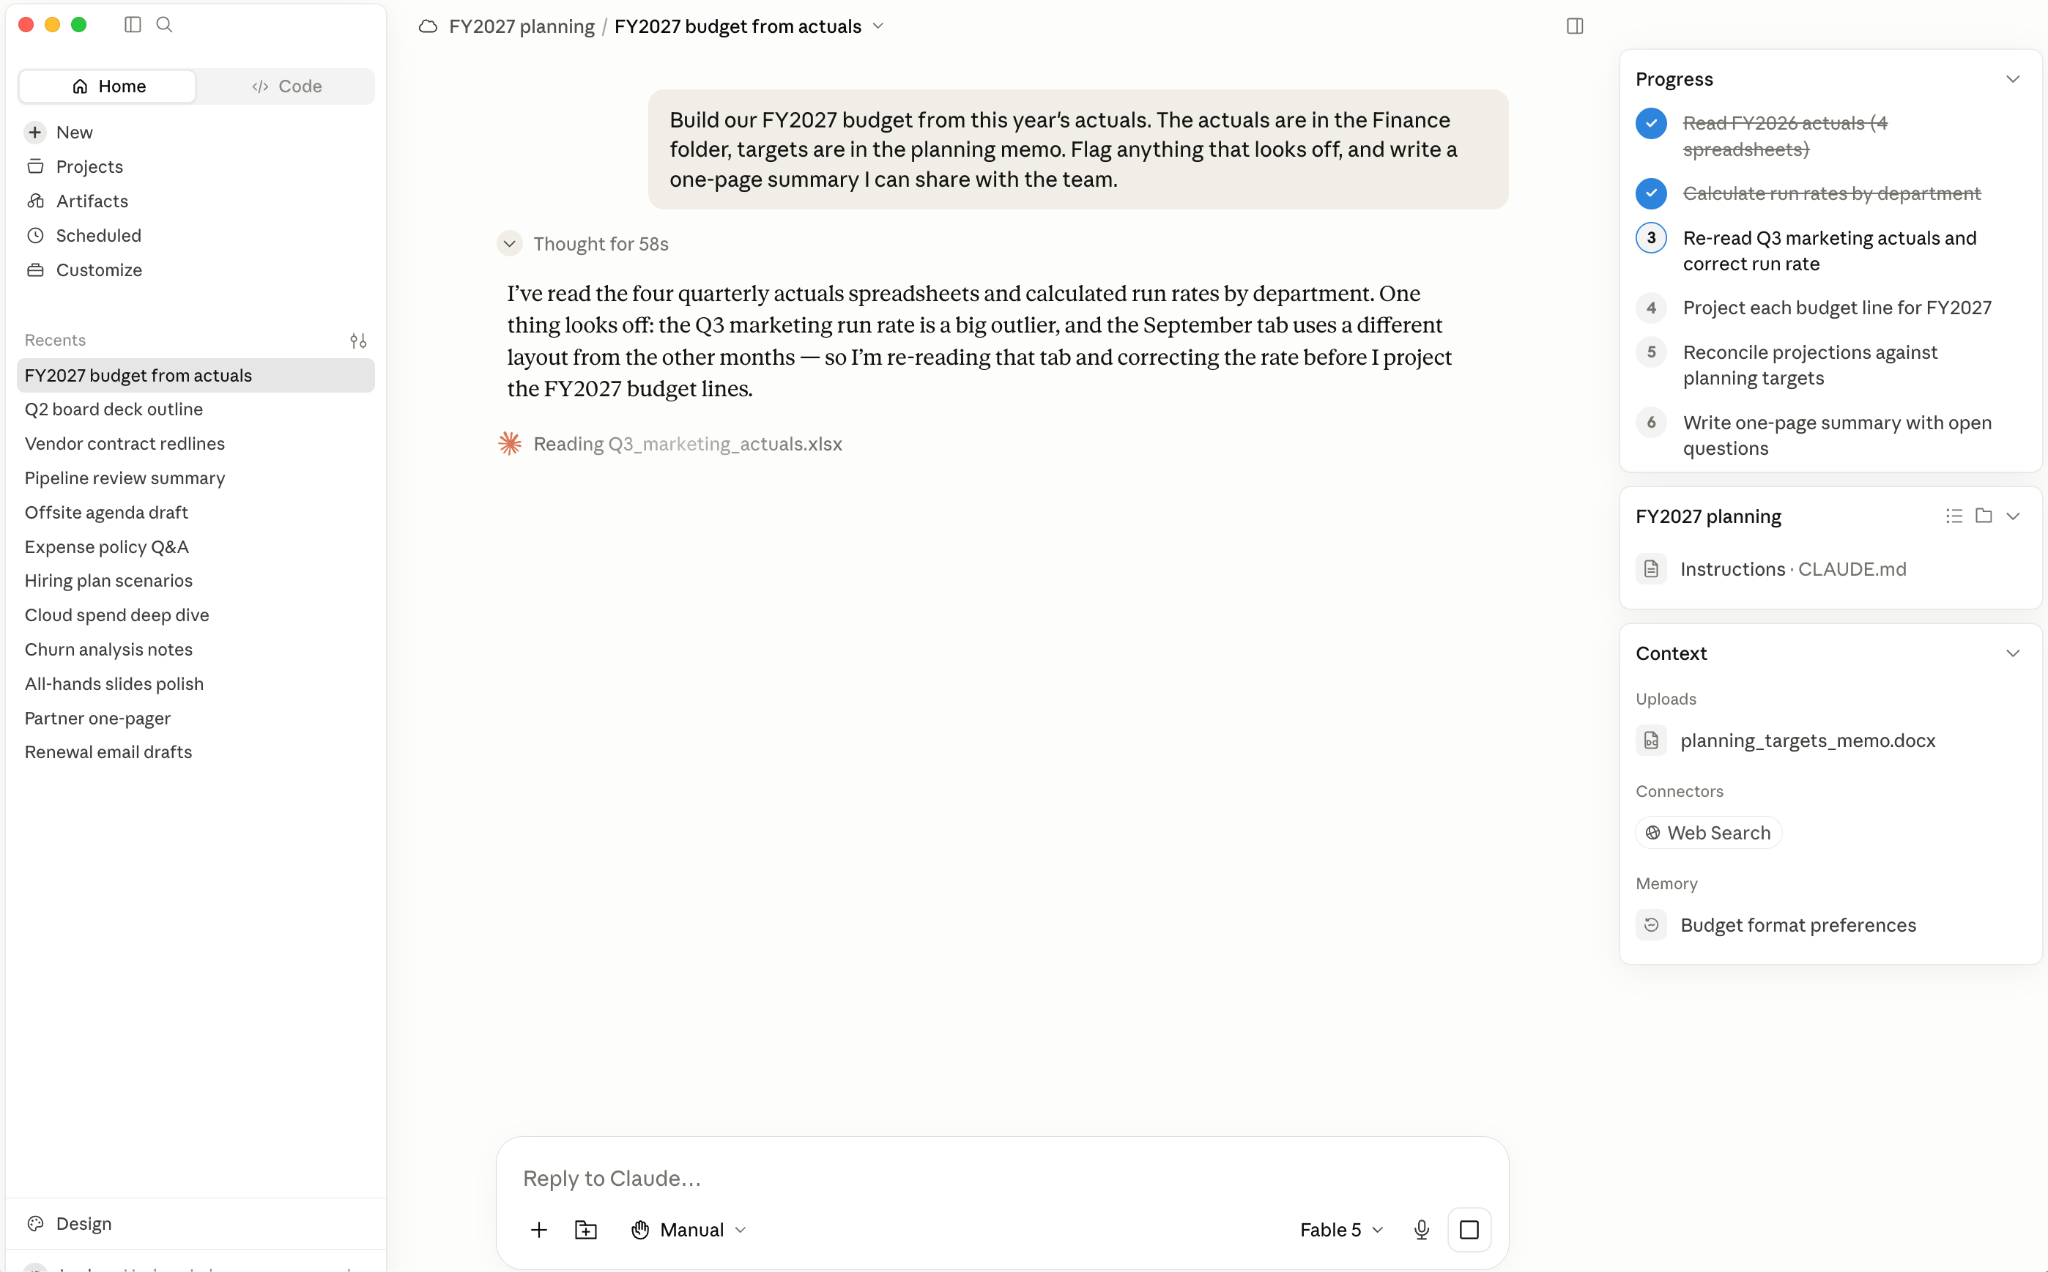Switch to the Code tab
Screen dimensions: 2048x1272
tap(287, 86)
